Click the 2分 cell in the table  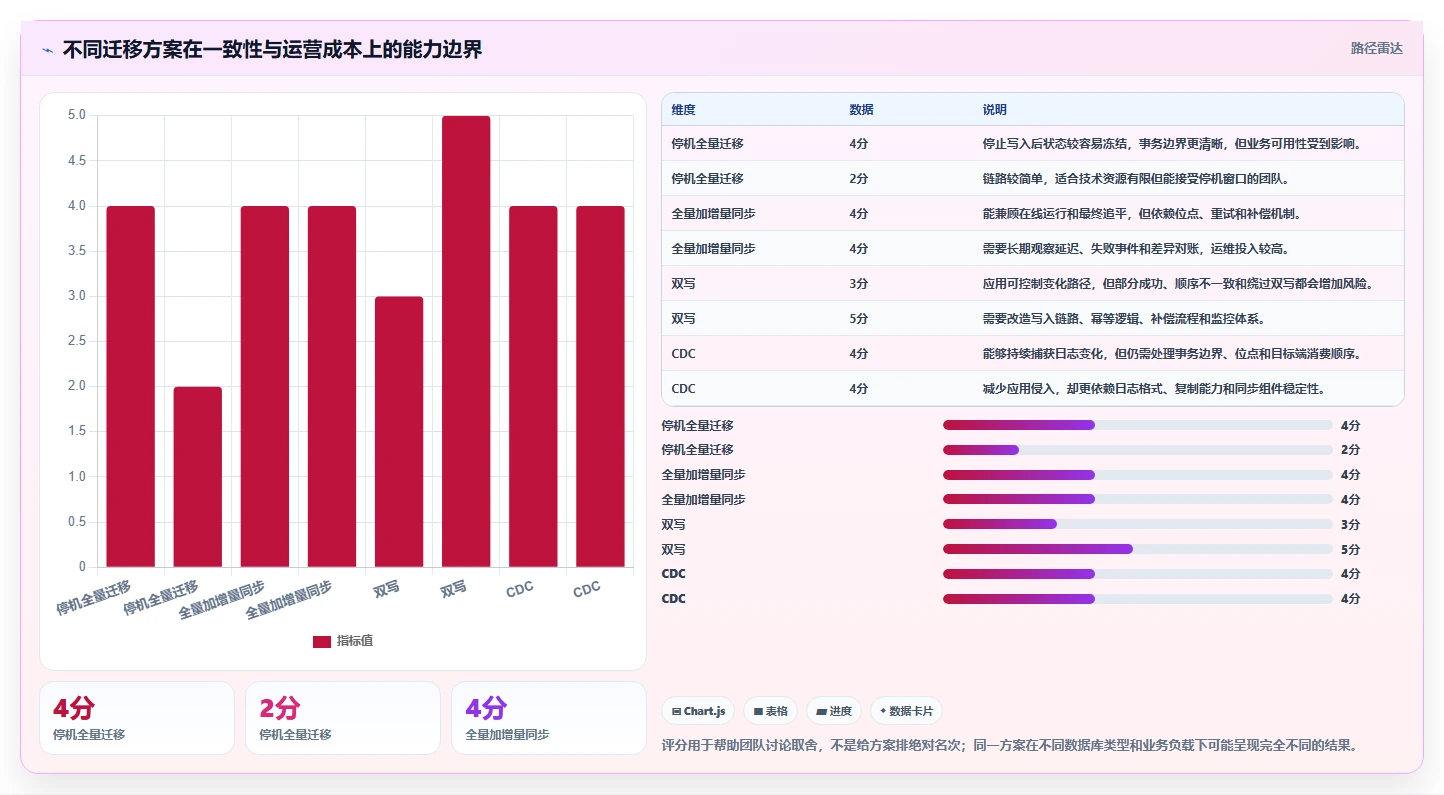[859, 179]
